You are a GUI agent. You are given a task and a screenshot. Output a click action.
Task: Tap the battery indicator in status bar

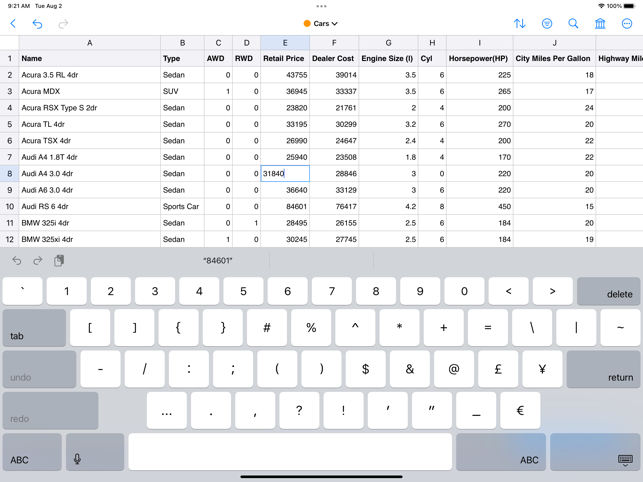pyautogui.click(x=629, y=6)
